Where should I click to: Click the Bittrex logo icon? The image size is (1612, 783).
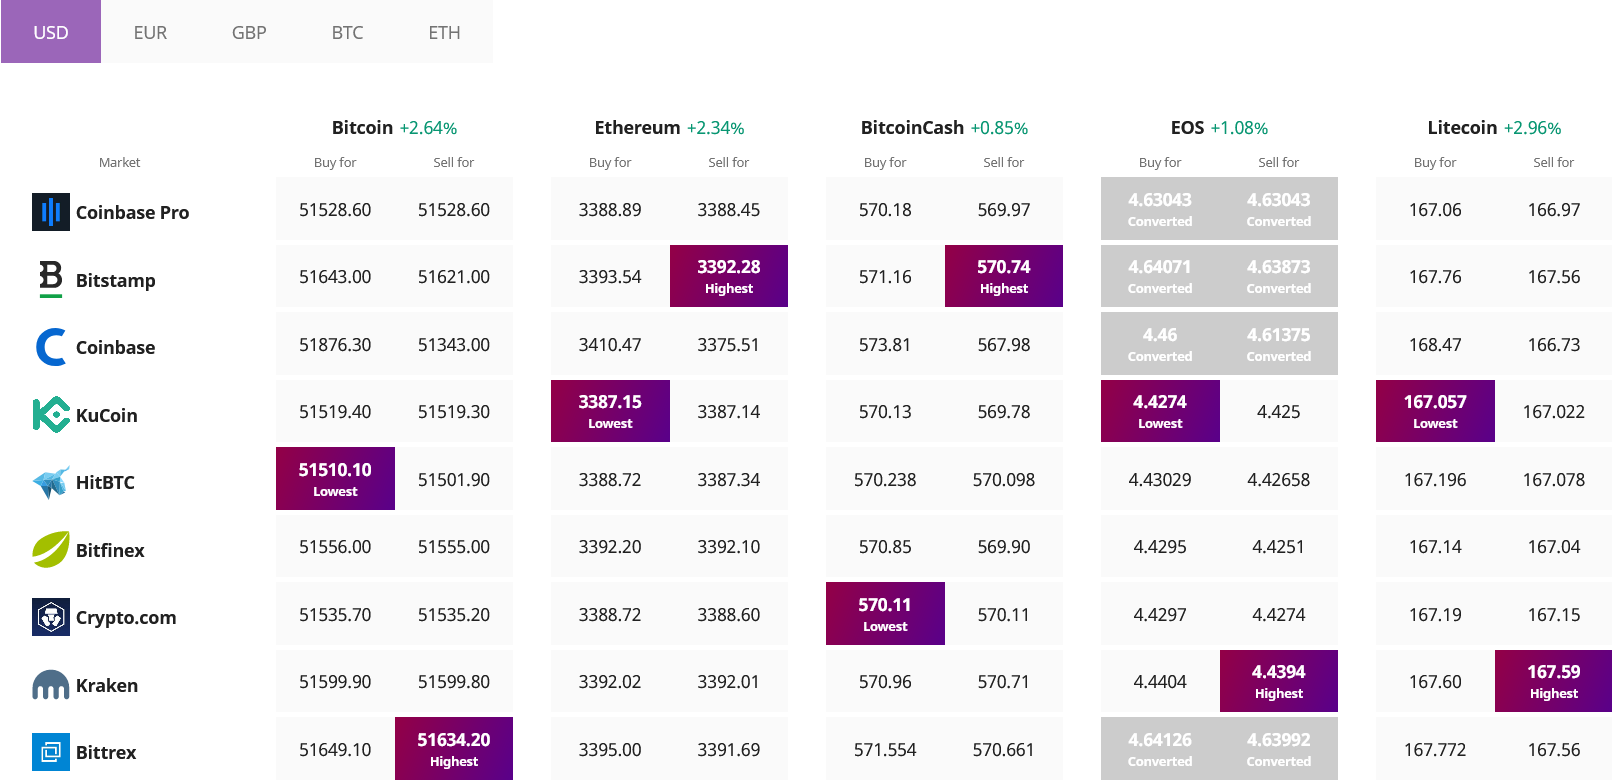(x=51, y=752)
